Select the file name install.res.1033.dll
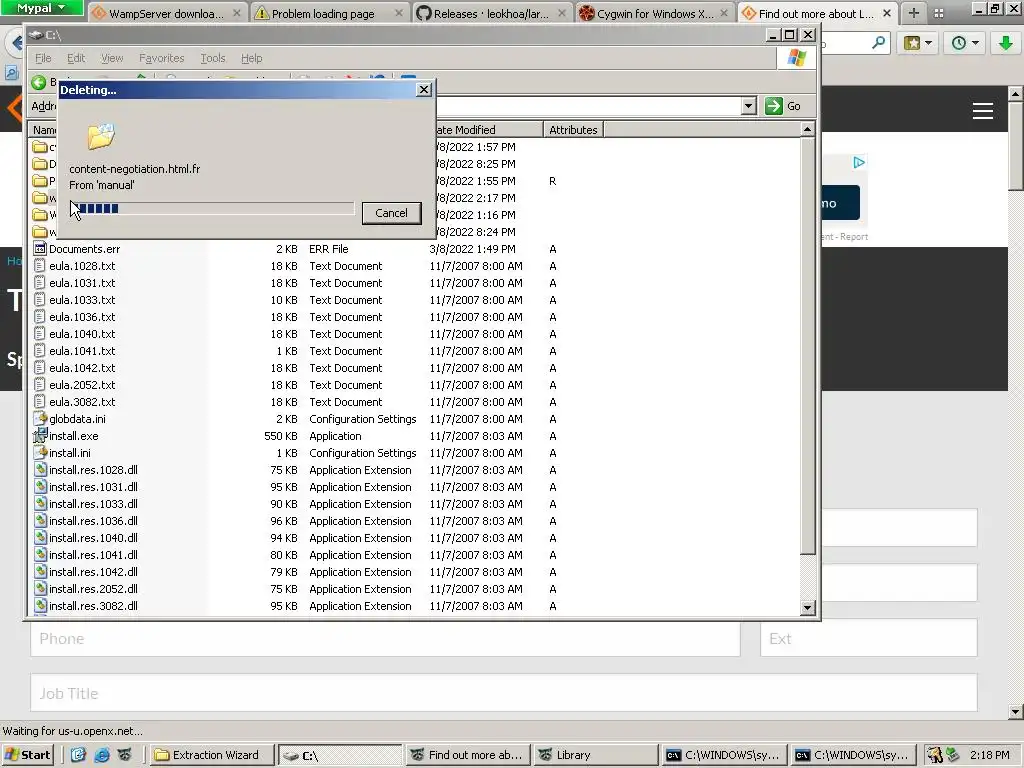The image size is (1024, 768). coord(93,504)
